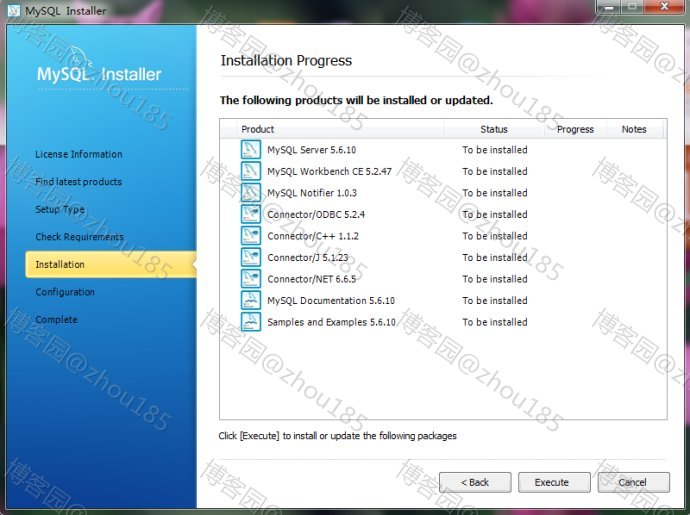
Task: Click the MySQL Server 5.6.10 product icon
Action: click(251, 149)
